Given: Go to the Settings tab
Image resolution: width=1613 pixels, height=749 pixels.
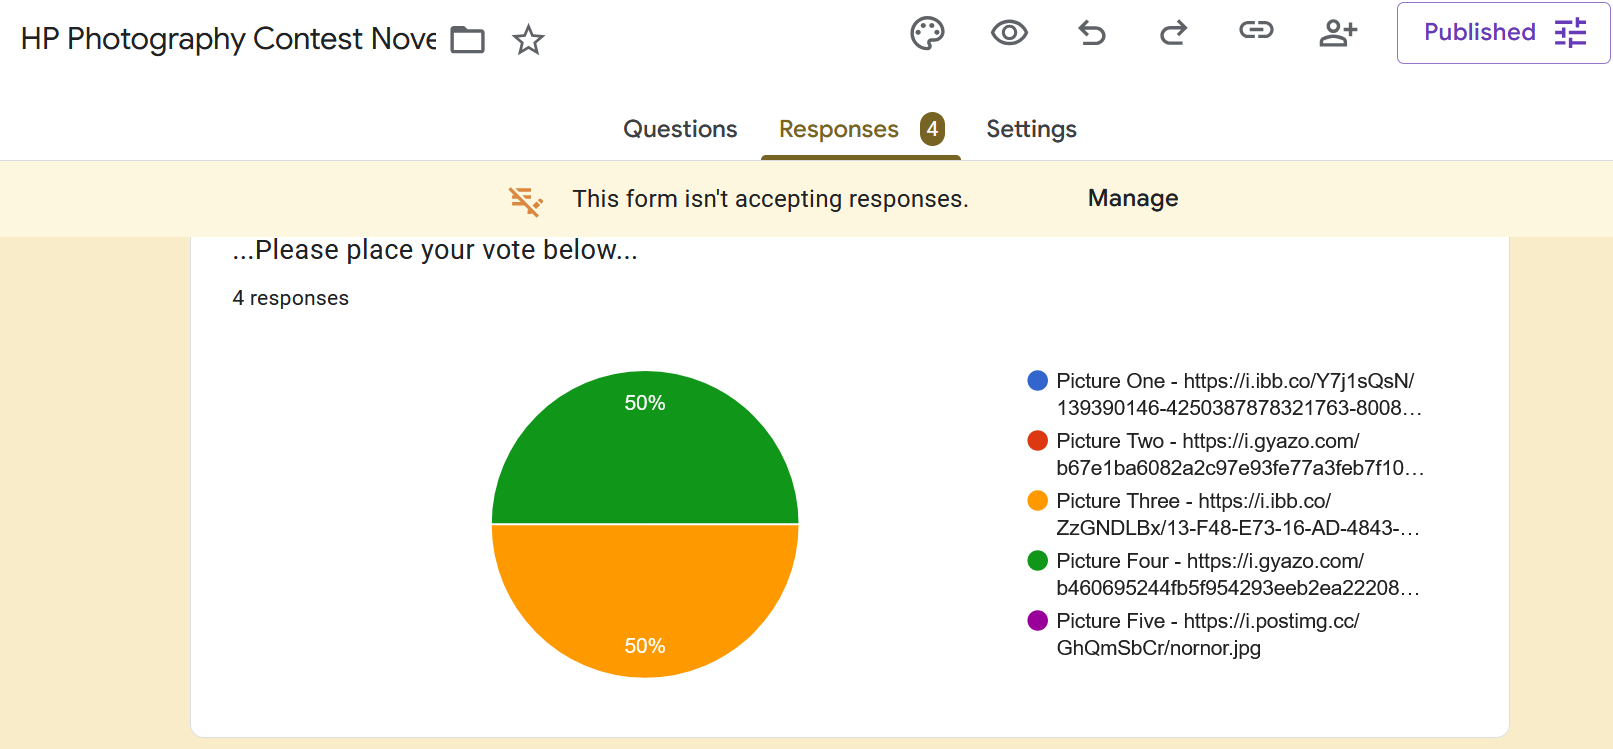Looking at the screenshot, I should [1031, 129].
